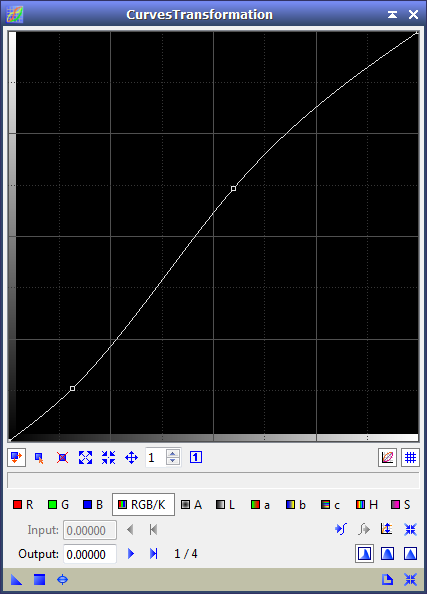Viewport: 427px width, 594px height.
Task: Choose linear interpolation
Action: click(x=410, y=554)
